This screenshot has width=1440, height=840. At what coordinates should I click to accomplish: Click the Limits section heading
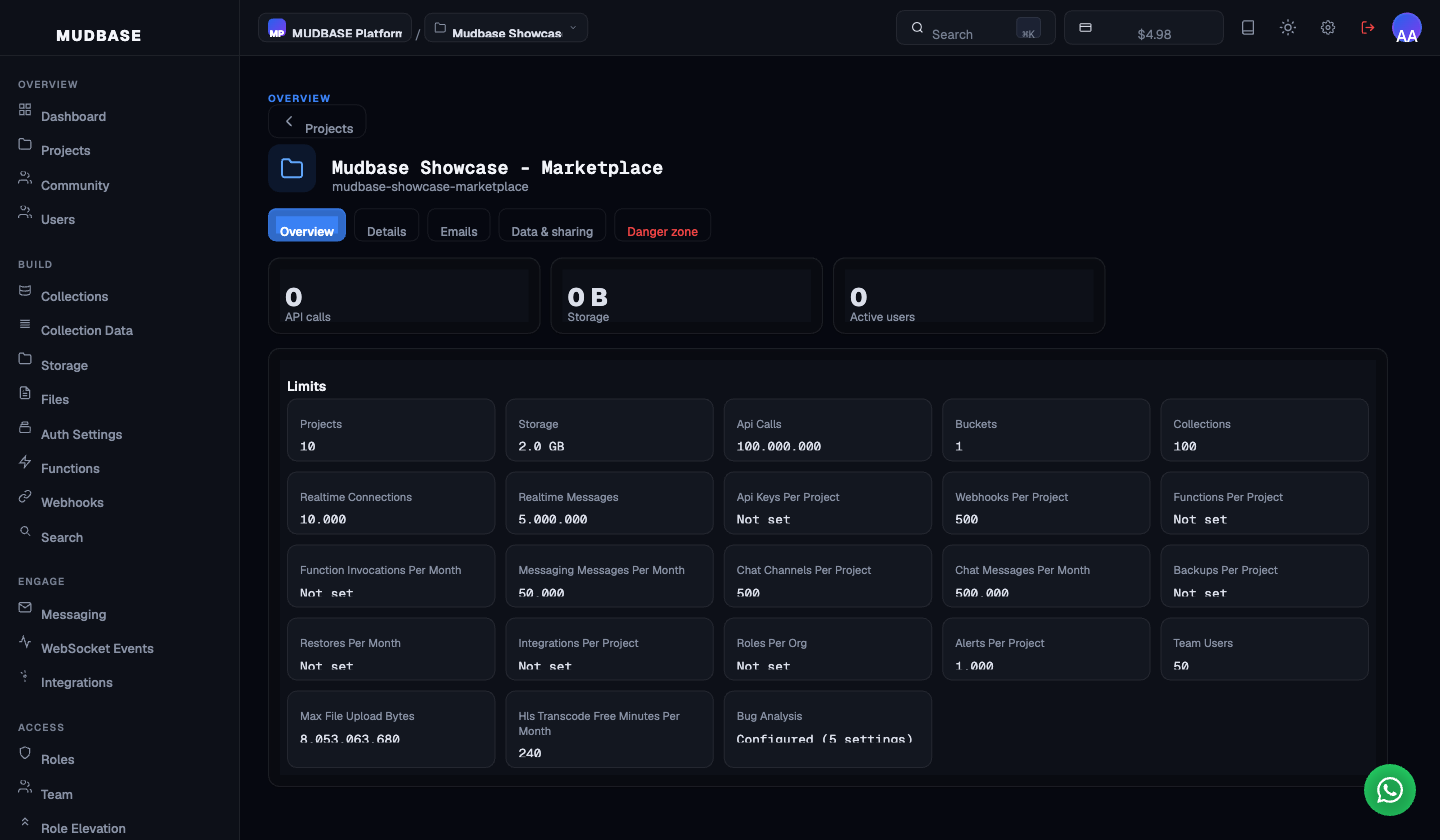click(306, 386)
